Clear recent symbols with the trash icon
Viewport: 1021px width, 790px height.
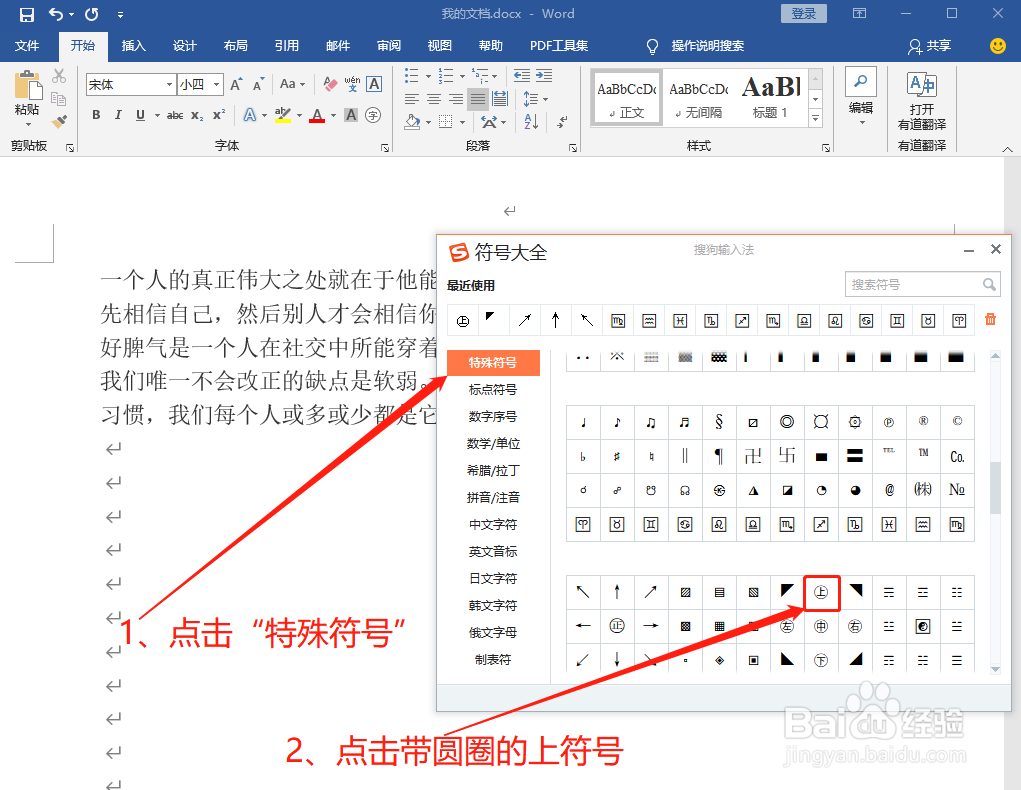pos(990,320)
